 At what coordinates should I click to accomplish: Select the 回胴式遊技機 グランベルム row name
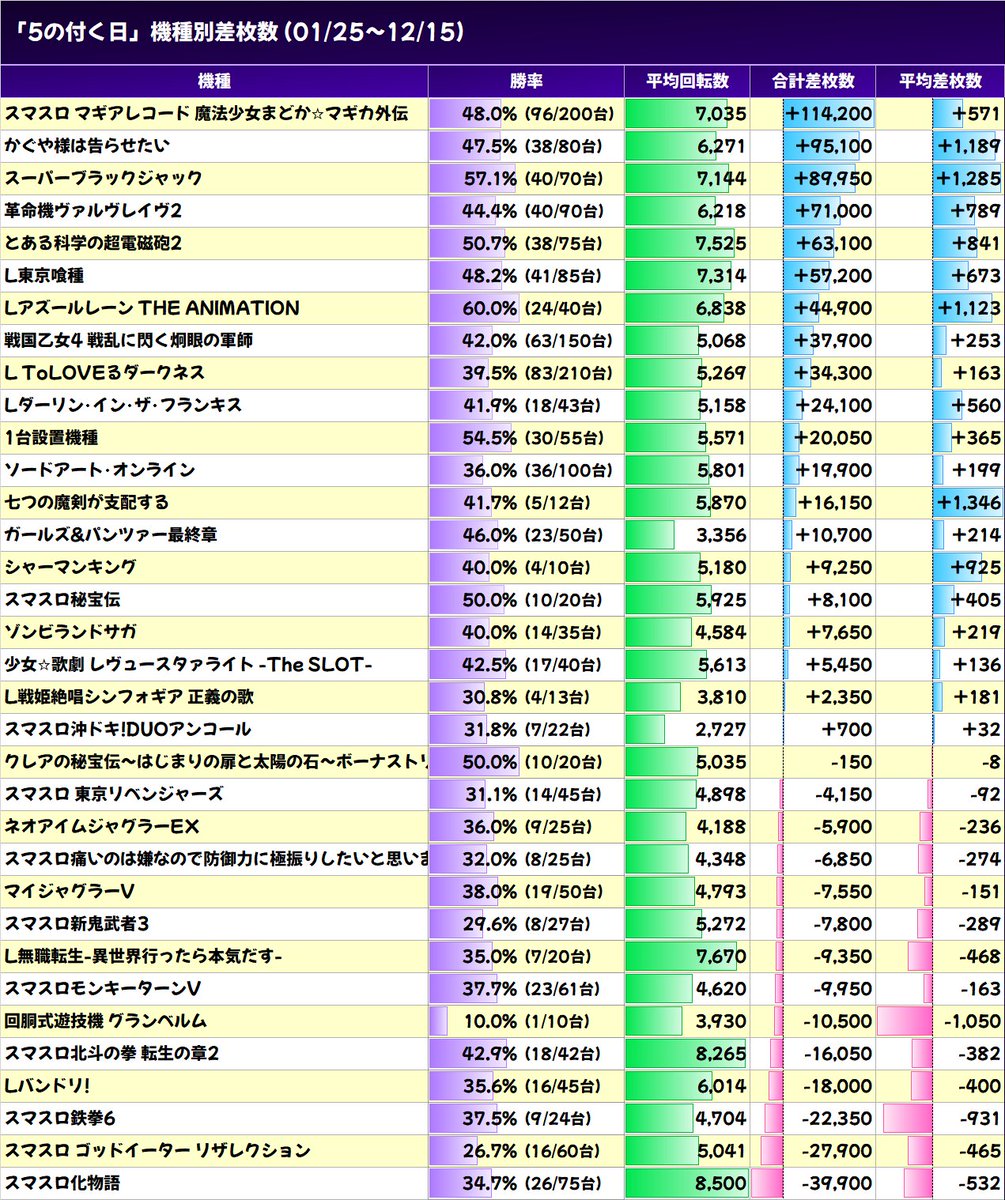106,1021
